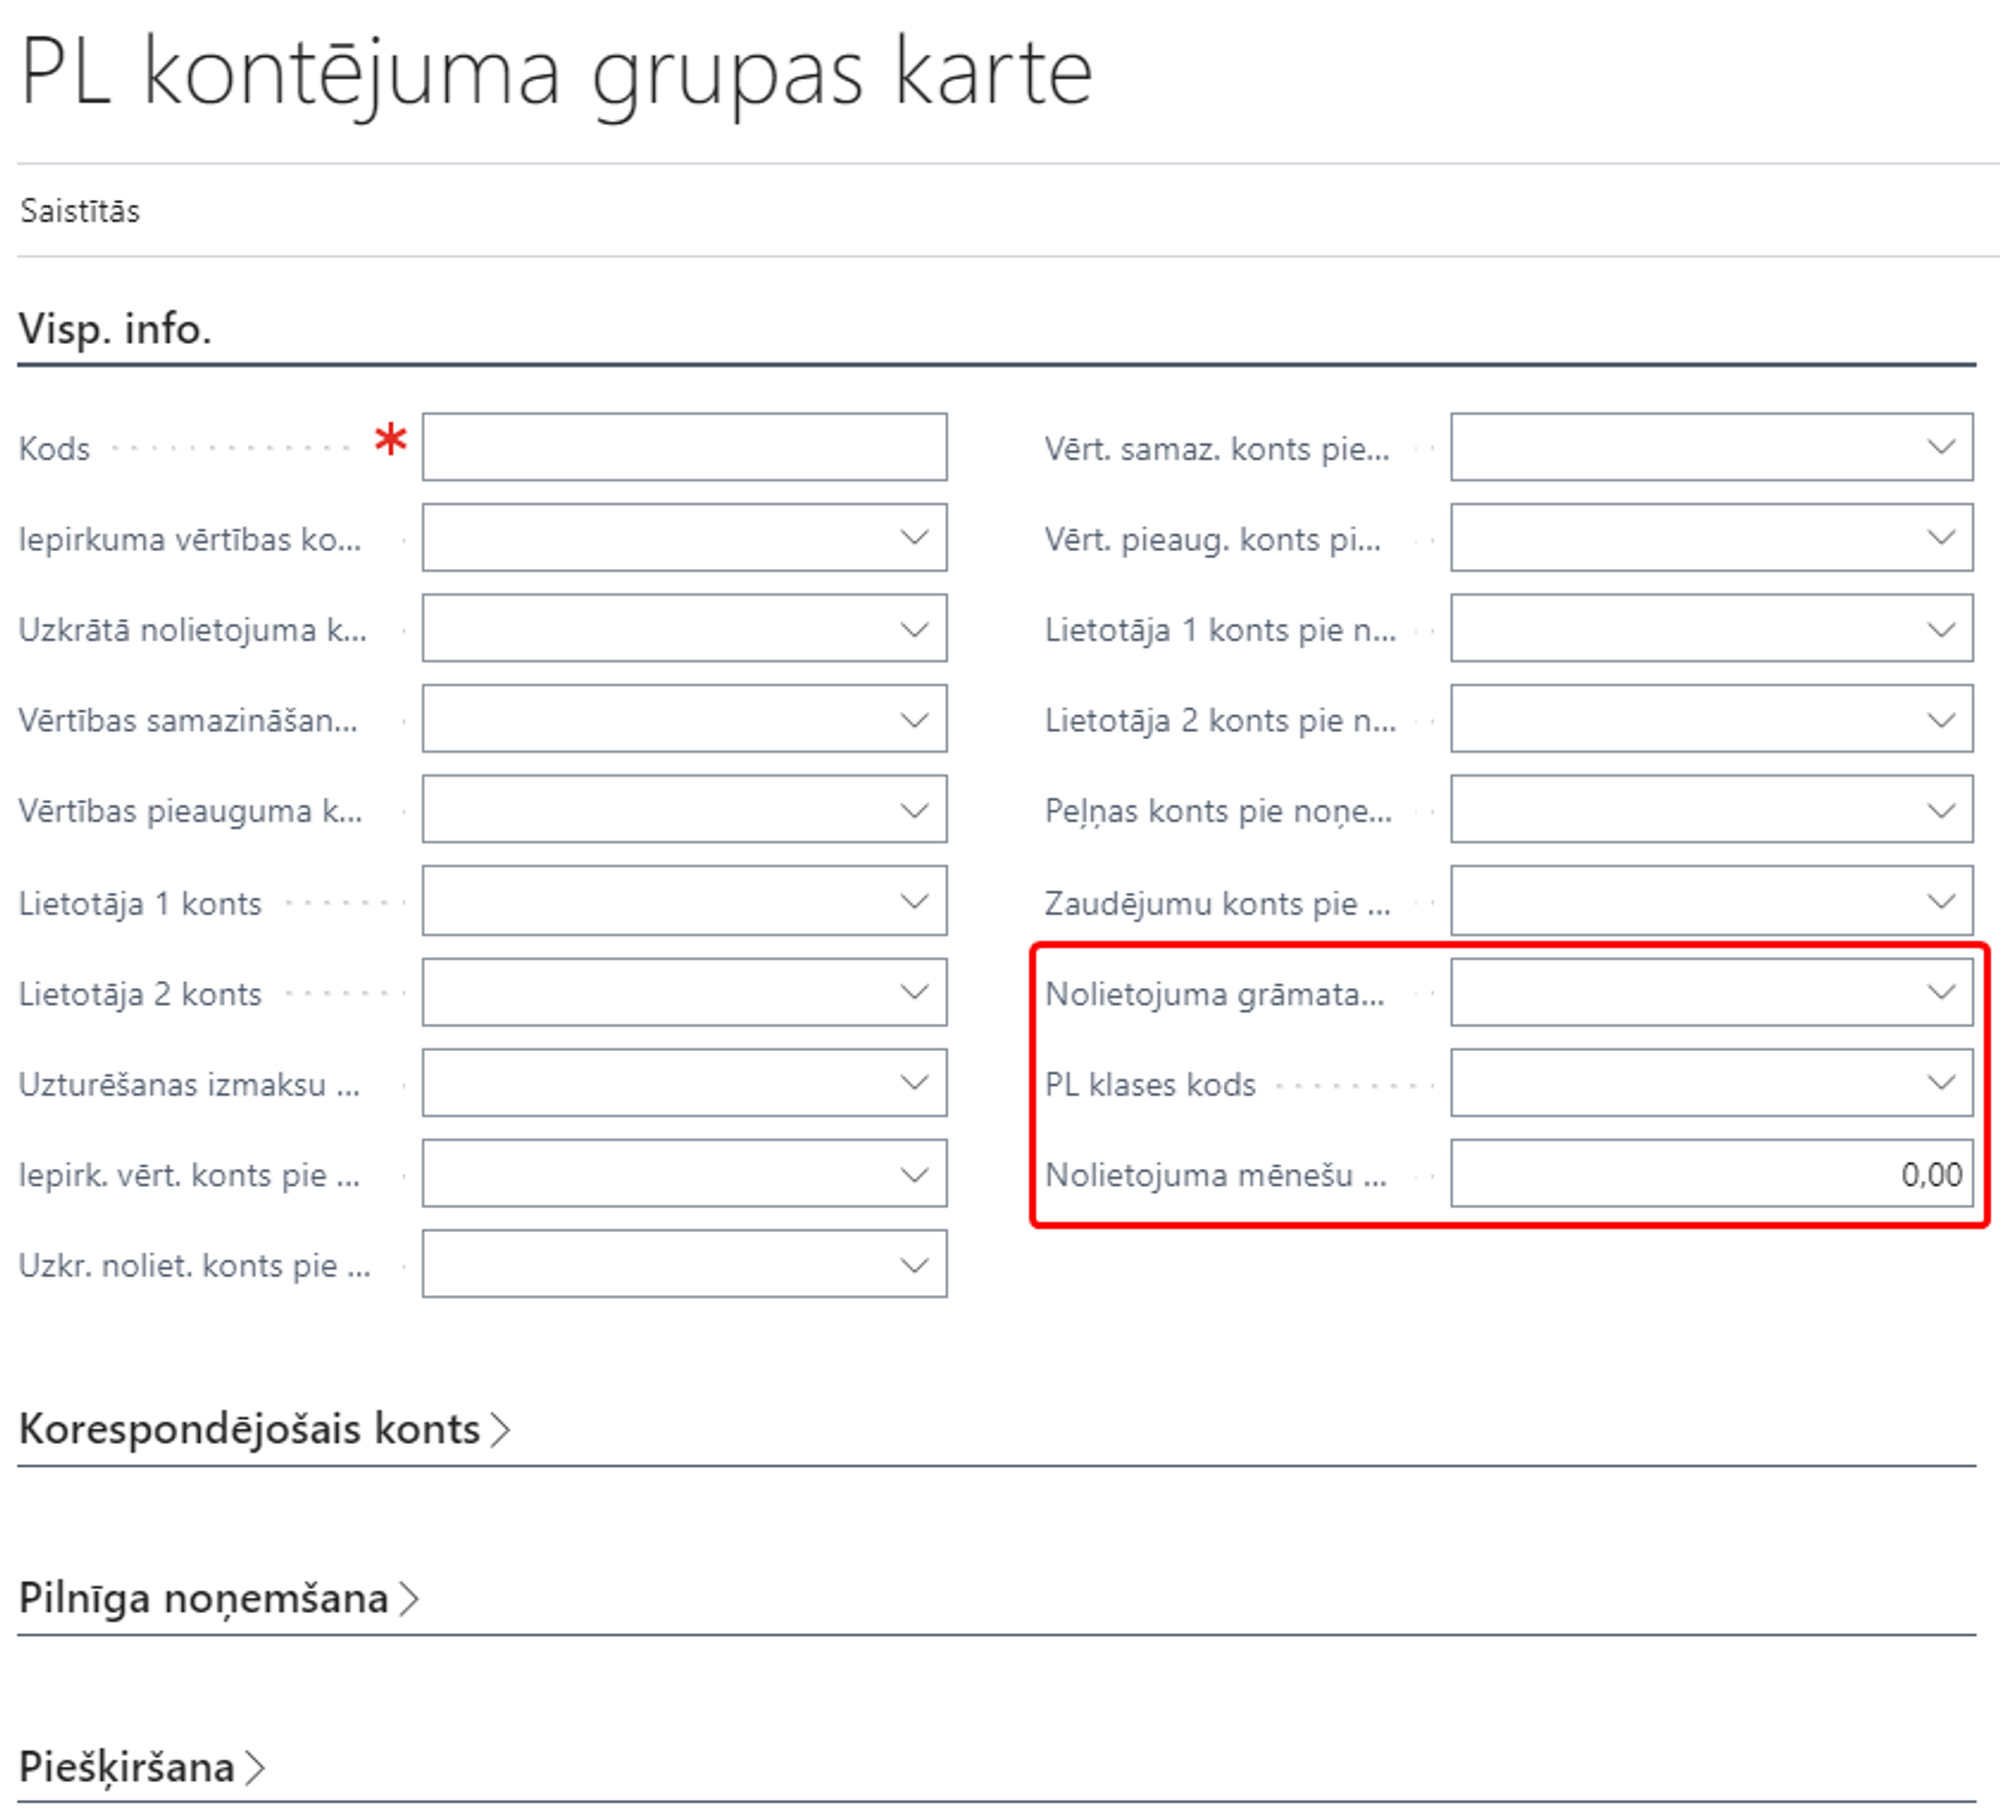Open Vērtības pieauguma konts dropdown

[x=914, y=810]
